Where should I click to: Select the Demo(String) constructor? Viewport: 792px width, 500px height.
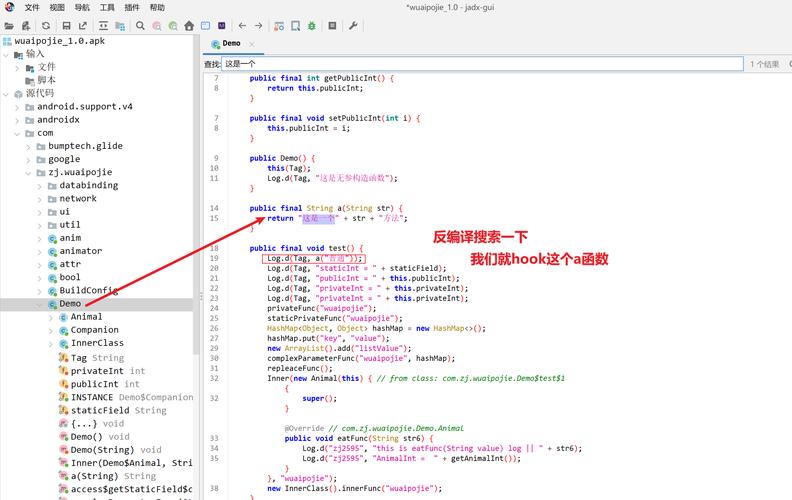116,449
